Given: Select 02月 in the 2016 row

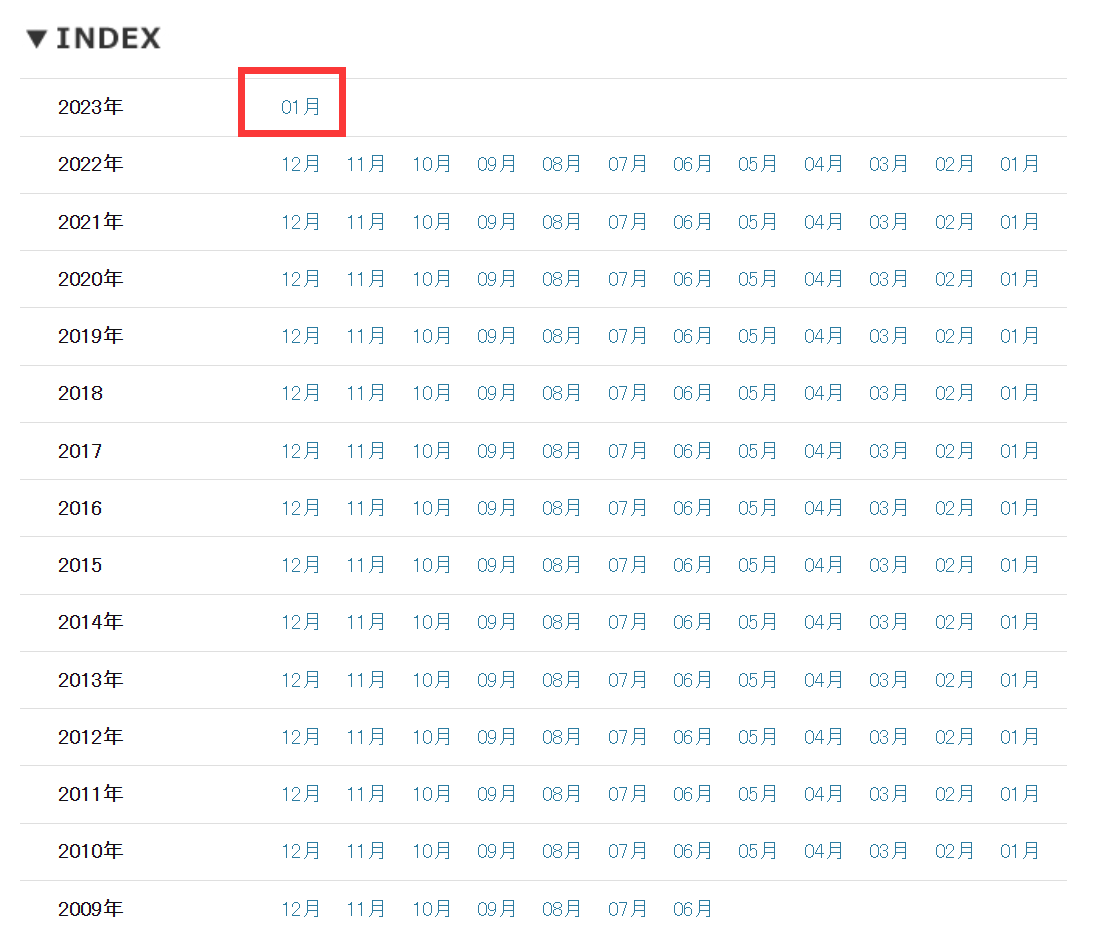Looking at the screenshot, I should coord(954,508).
